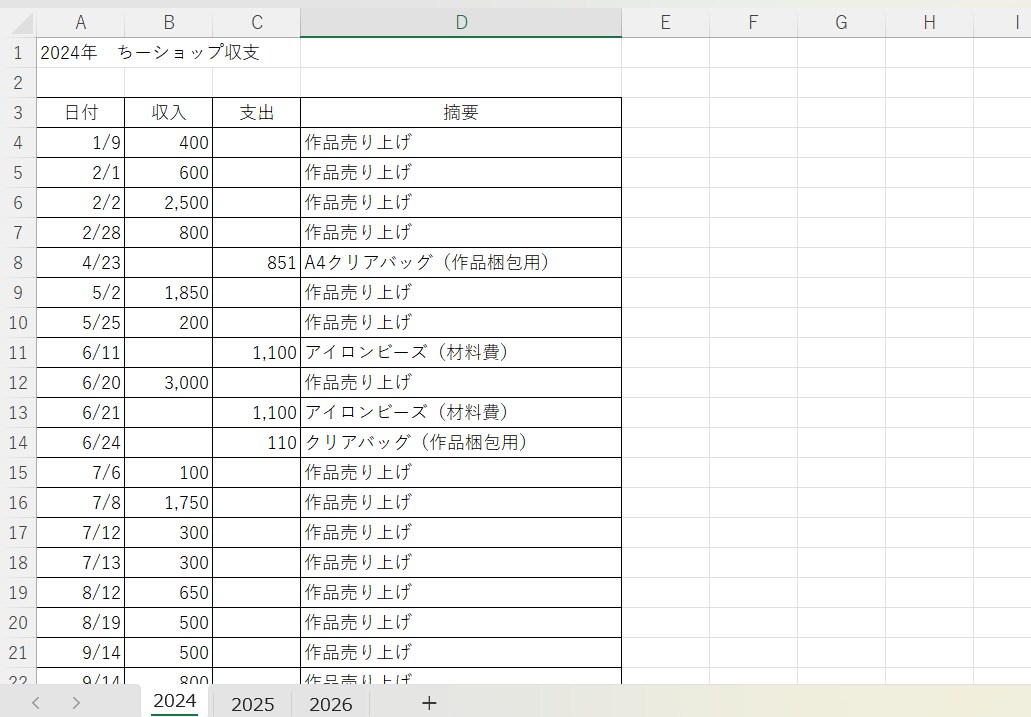Select cell 'クリアバッグ（作品梱包用）' in row 14
This screenshot has height=717, width=1031.
(461, 443)
